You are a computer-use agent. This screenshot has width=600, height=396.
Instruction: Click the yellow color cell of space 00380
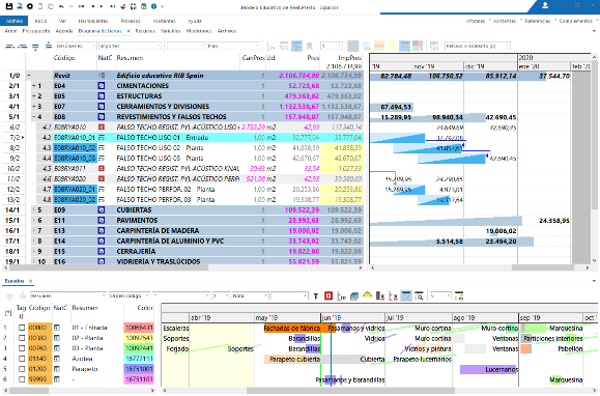139,338
